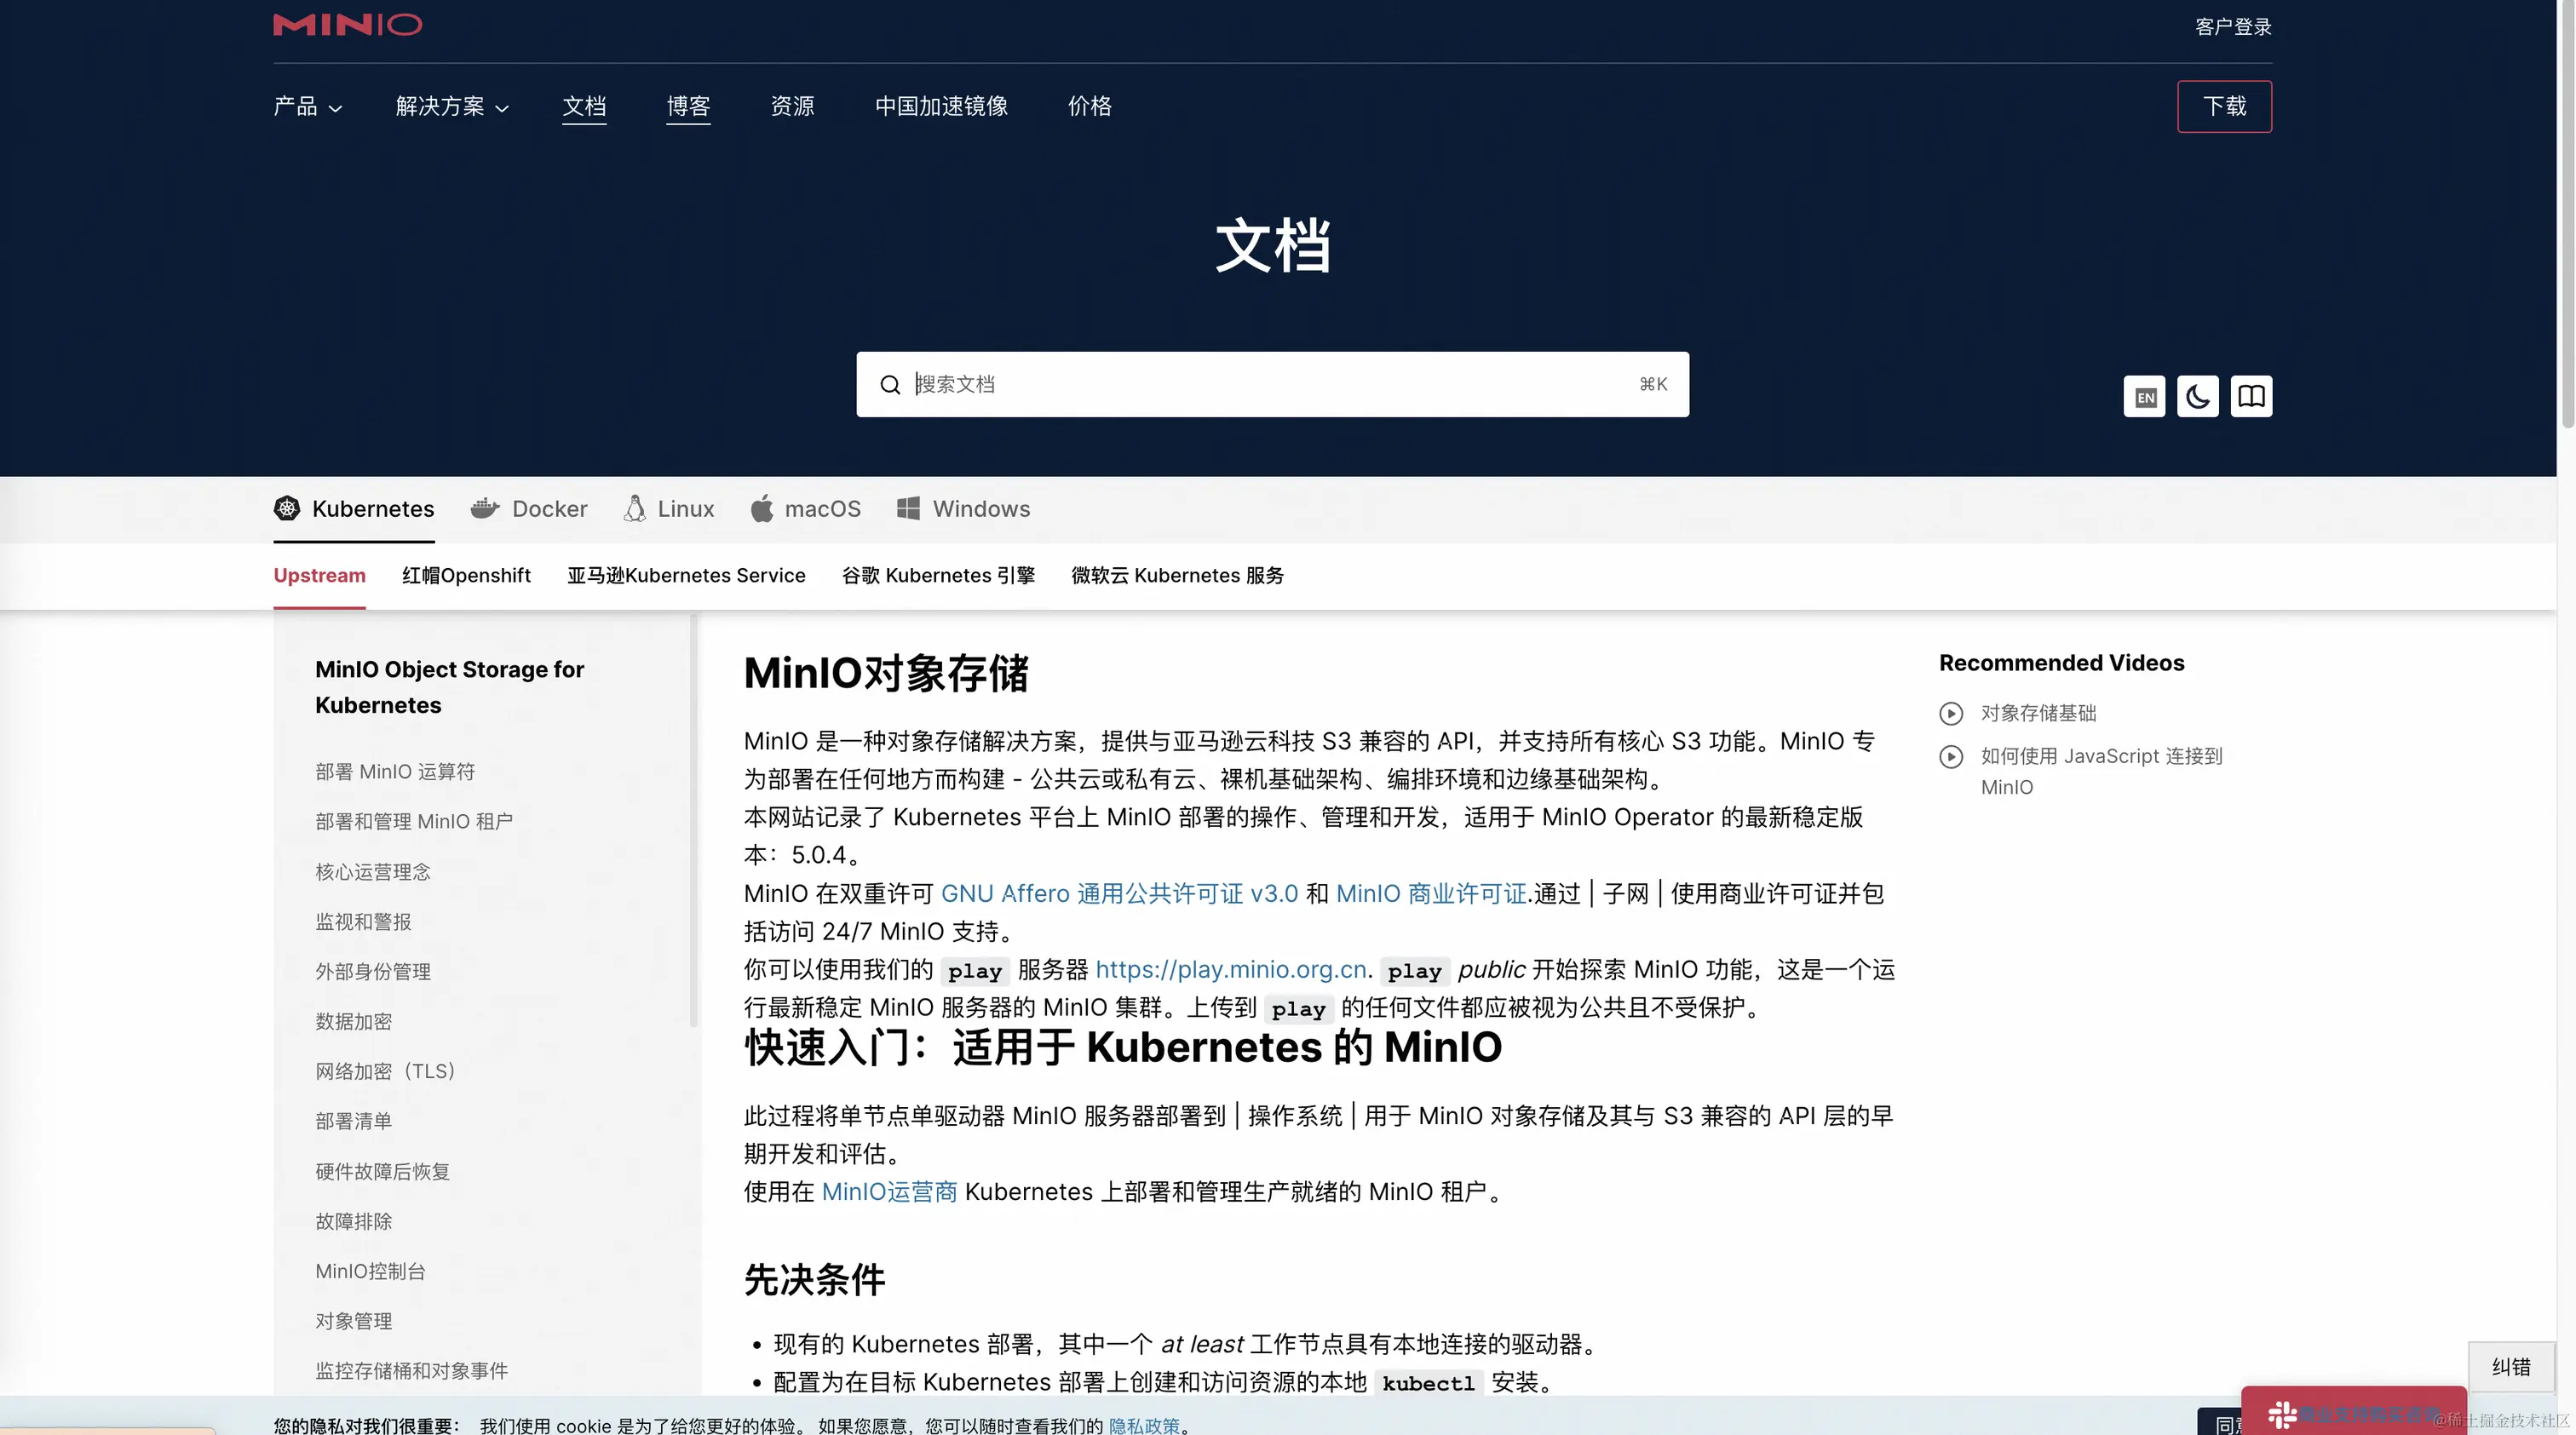Click the 下载 button
The image size is (2576, 1435).
[2224, 107]
